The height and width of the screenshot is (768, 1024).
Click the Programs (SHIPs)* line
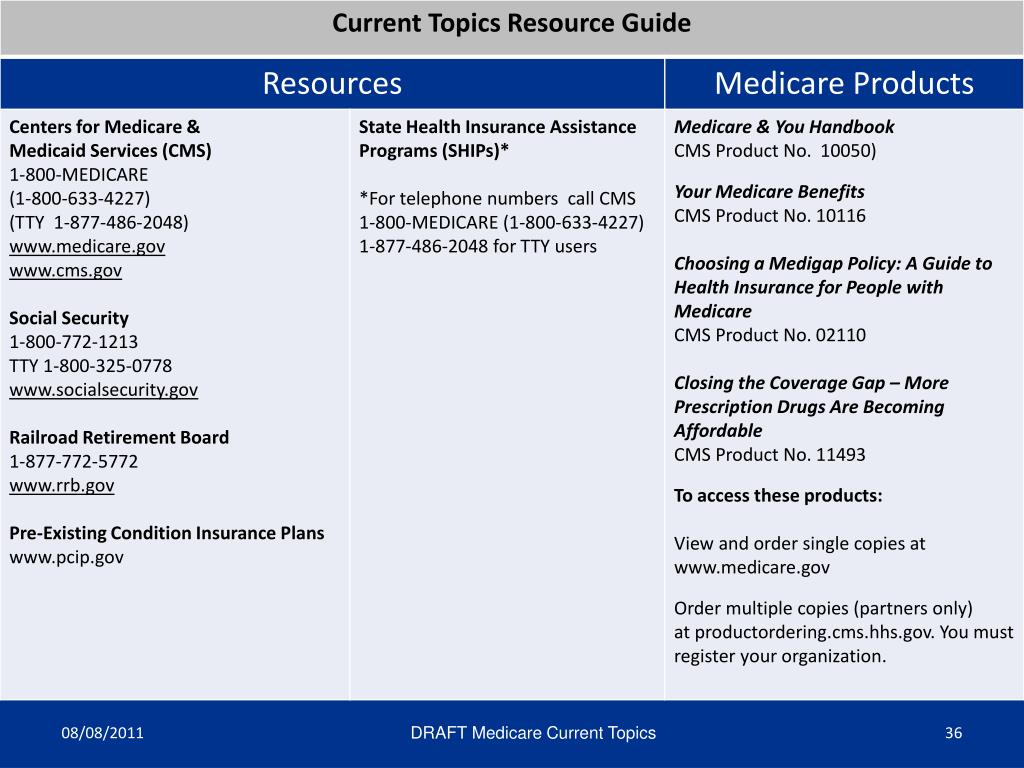pos(434,151)
